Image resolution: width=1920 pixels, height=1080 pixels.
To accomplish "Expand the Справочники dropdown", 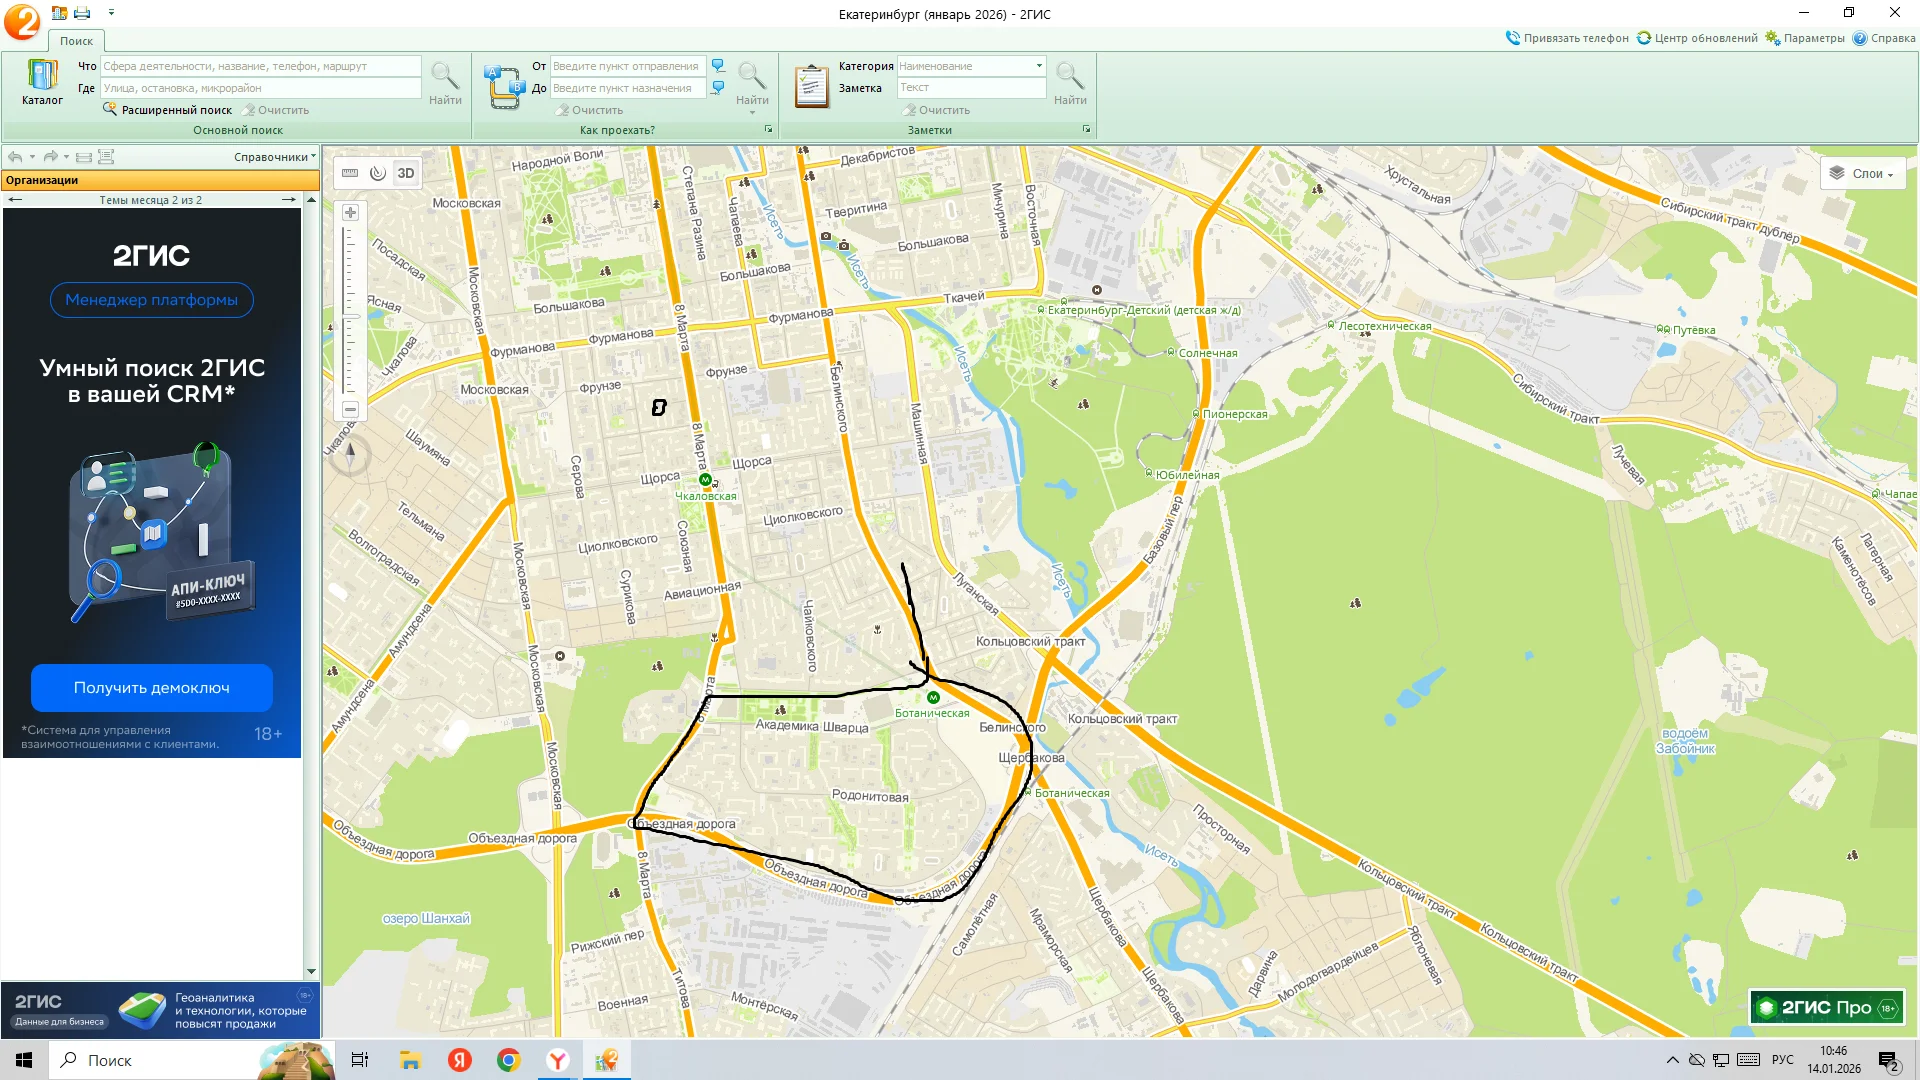I will (x=274, y=157).
